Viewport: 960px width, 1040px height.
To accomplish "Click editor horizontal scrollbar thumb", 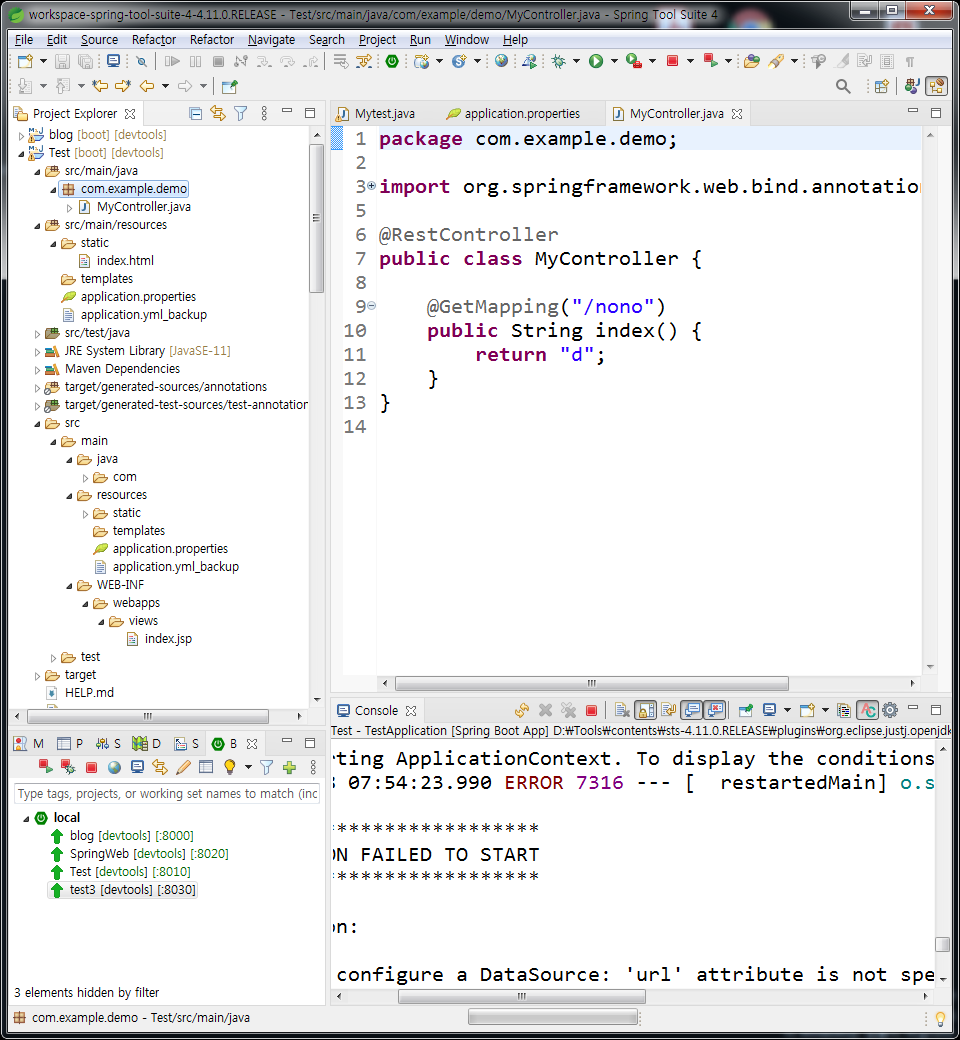I will tap(592, 683).
